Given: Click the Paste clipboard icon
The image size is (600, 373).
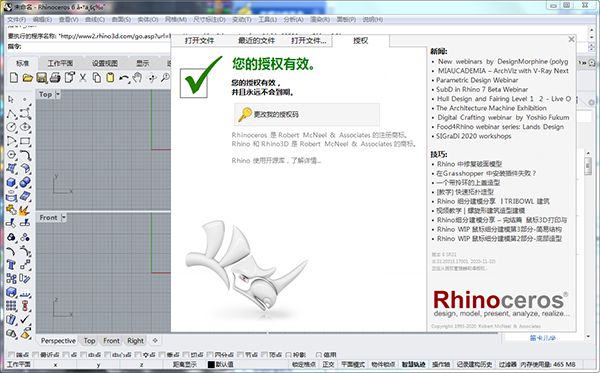Looking at the screenshot, I should (110, 78).
